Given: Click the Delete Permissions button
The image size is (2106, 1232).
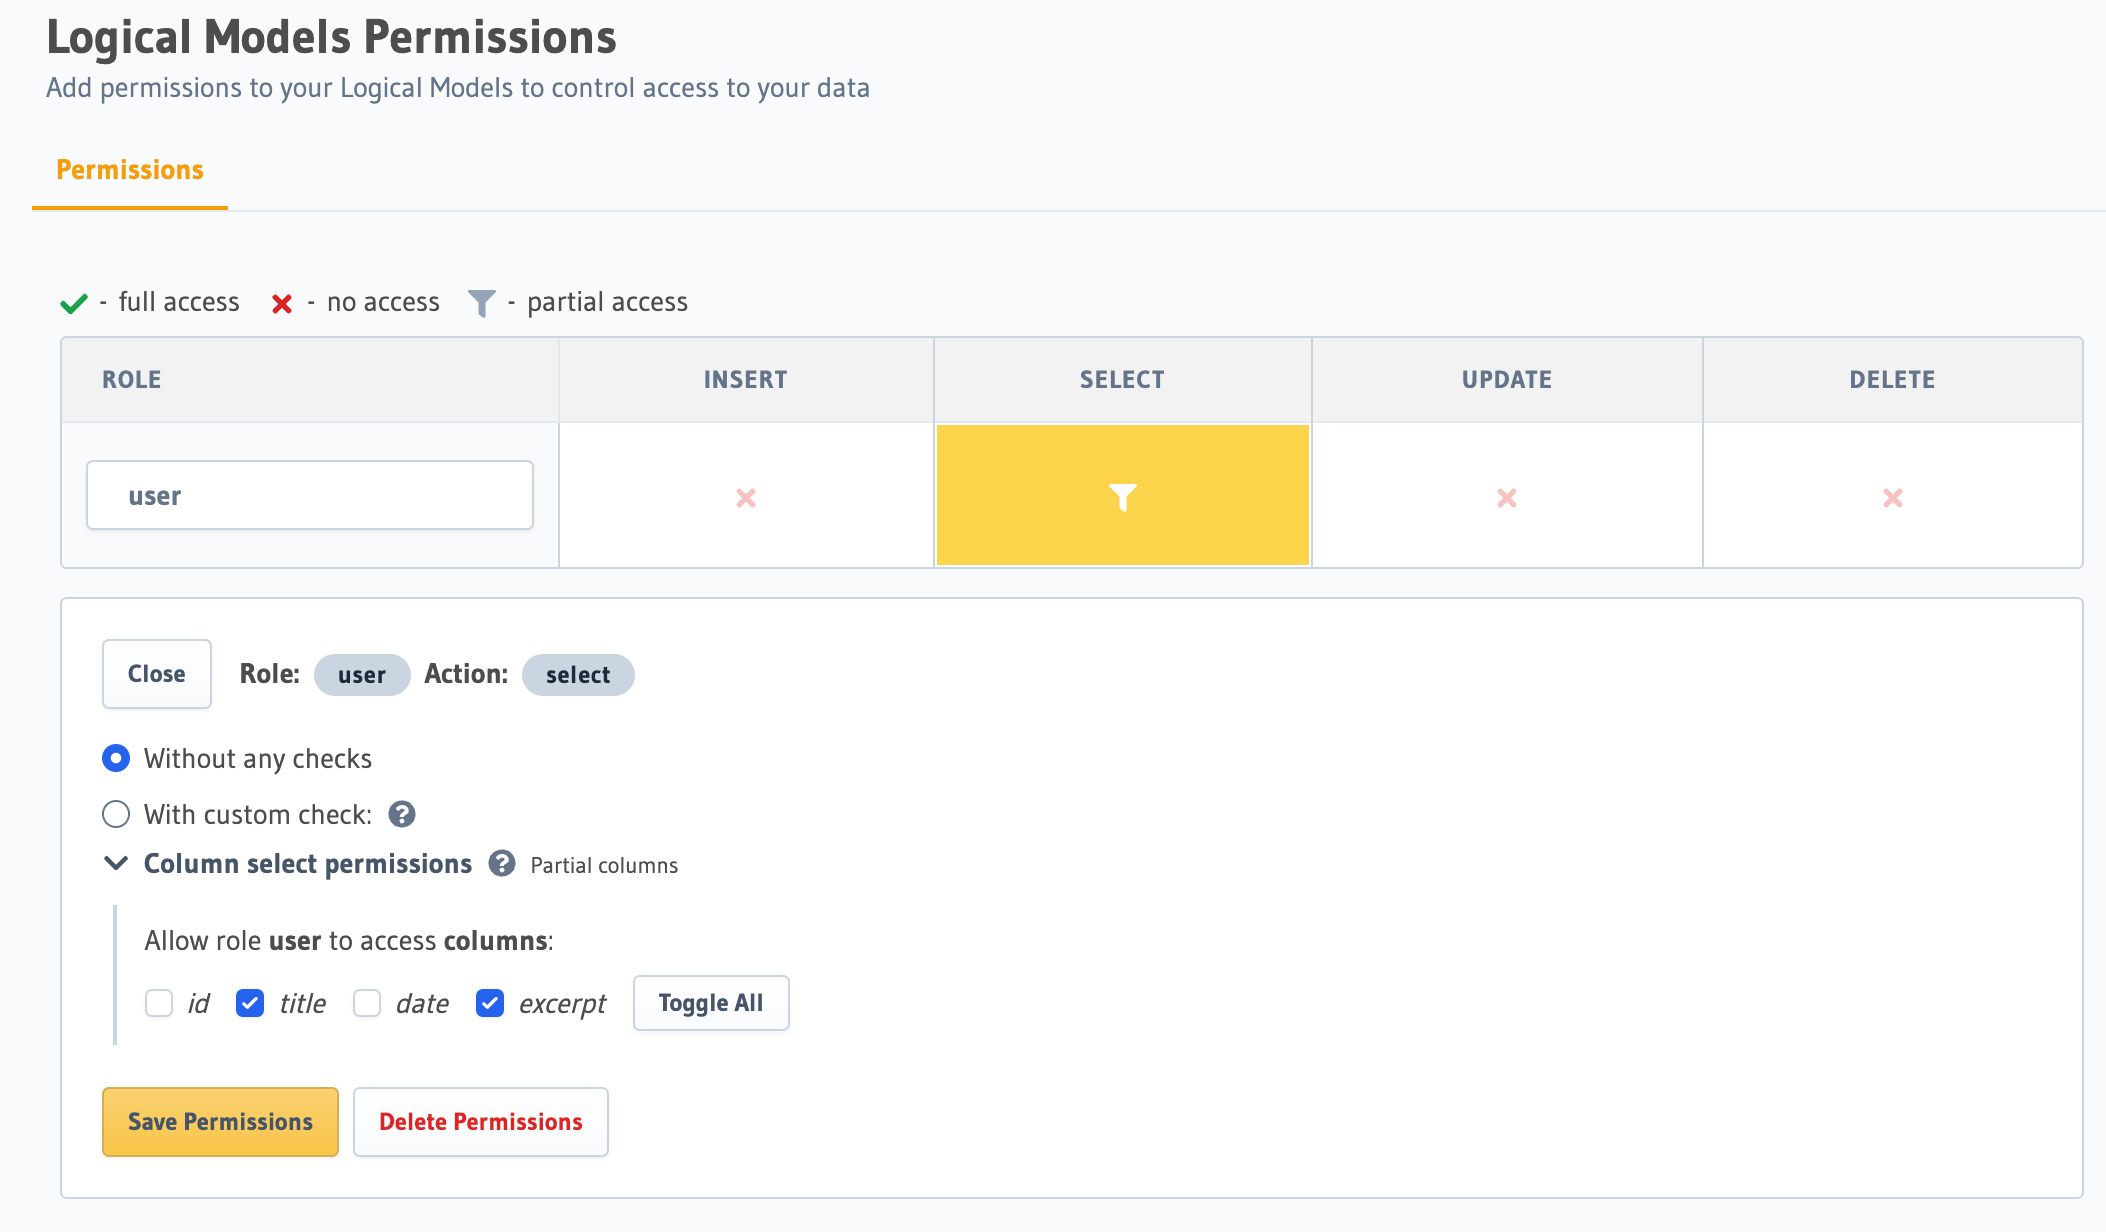Looking at the screenshot, I should click(x=480, y=1121).
